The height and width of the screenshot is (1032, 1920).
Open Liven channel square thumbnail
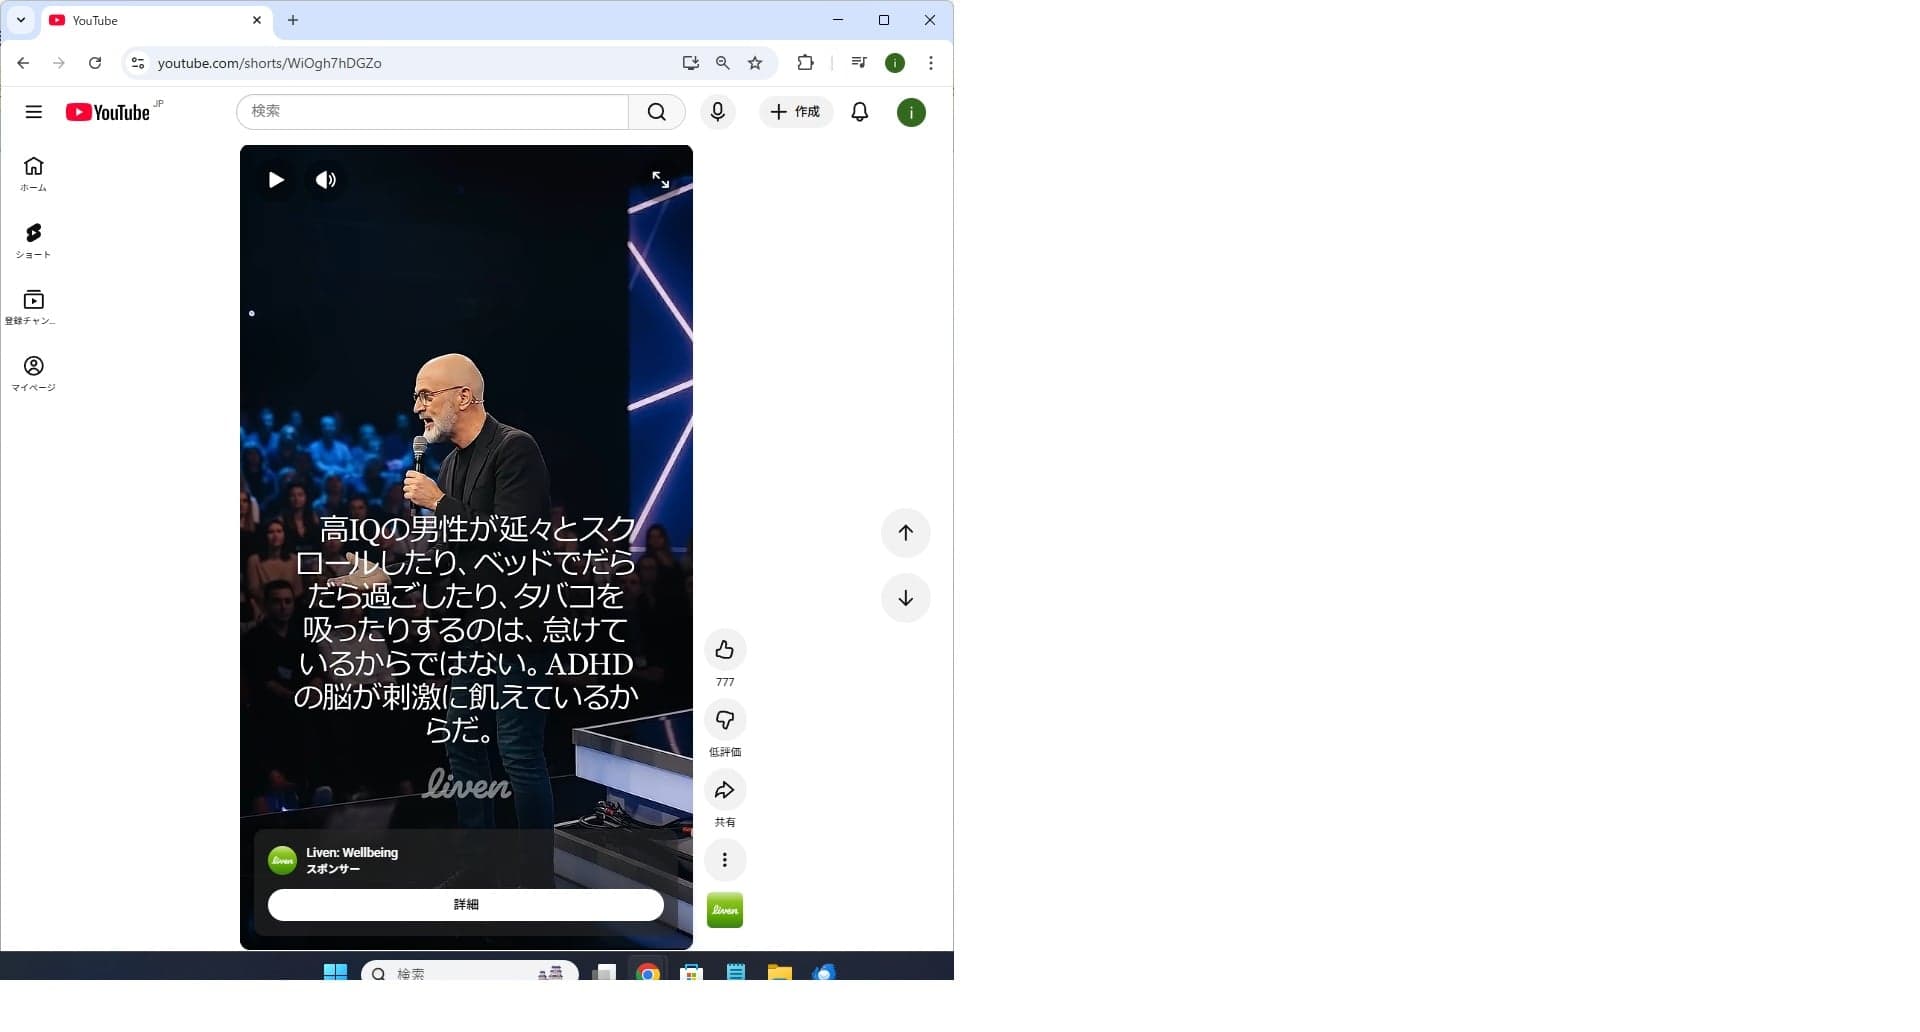pos(725,910)
